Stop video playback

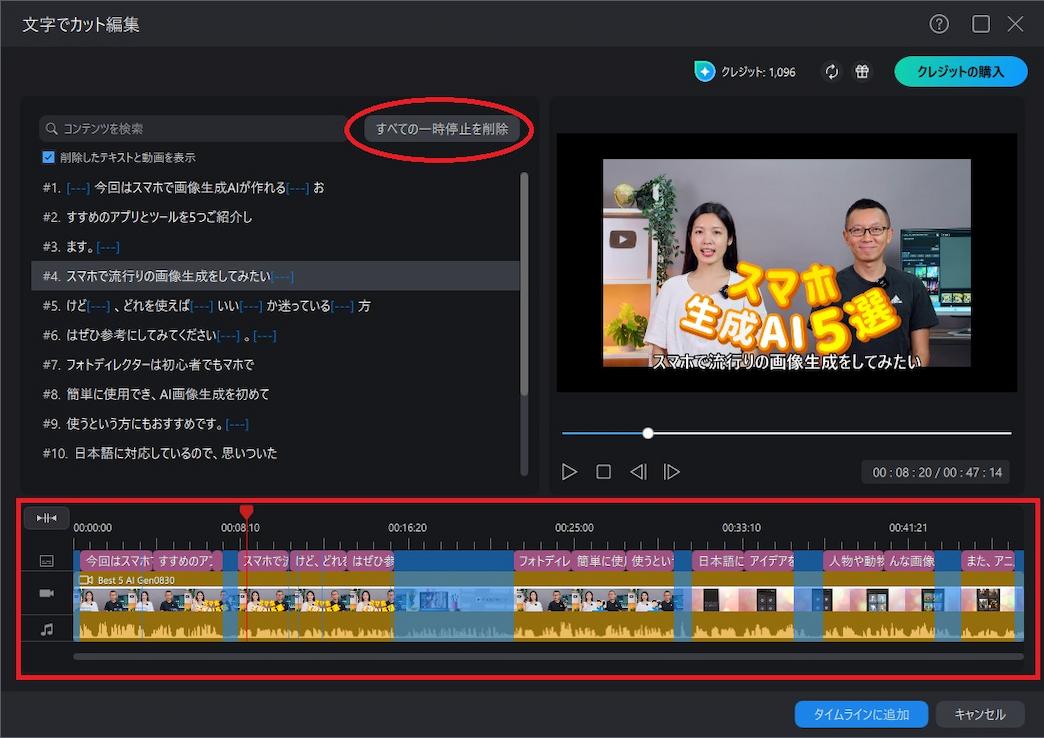604,470
